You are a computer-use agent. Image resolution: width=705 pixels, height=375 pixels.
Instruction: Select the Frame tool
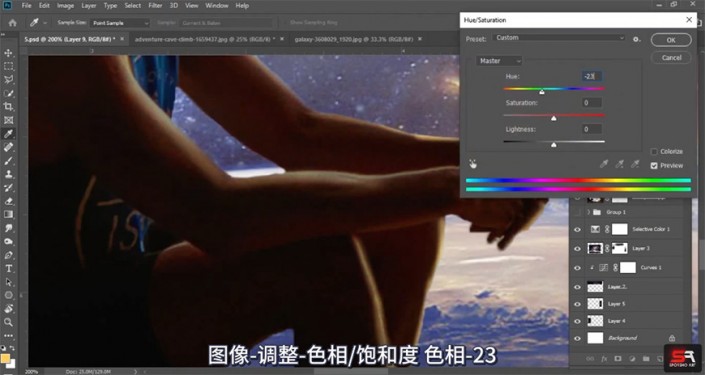[x=8, y=120]
